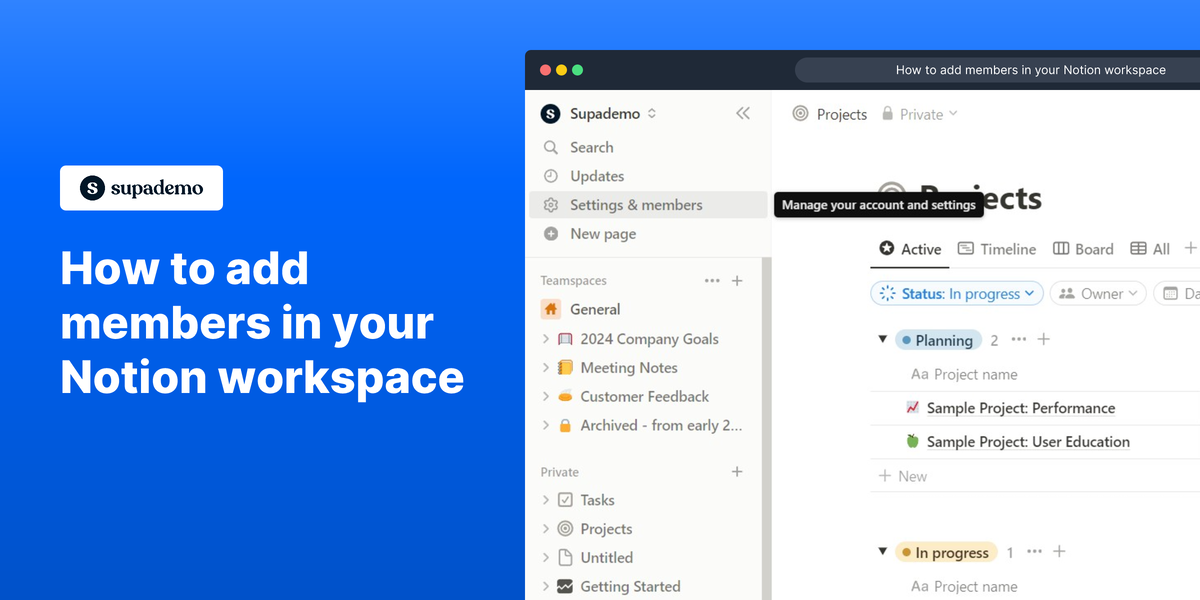1200x600 pixels.
Task: Open Settings & members via gear icon
Action: tap(550, 205)
